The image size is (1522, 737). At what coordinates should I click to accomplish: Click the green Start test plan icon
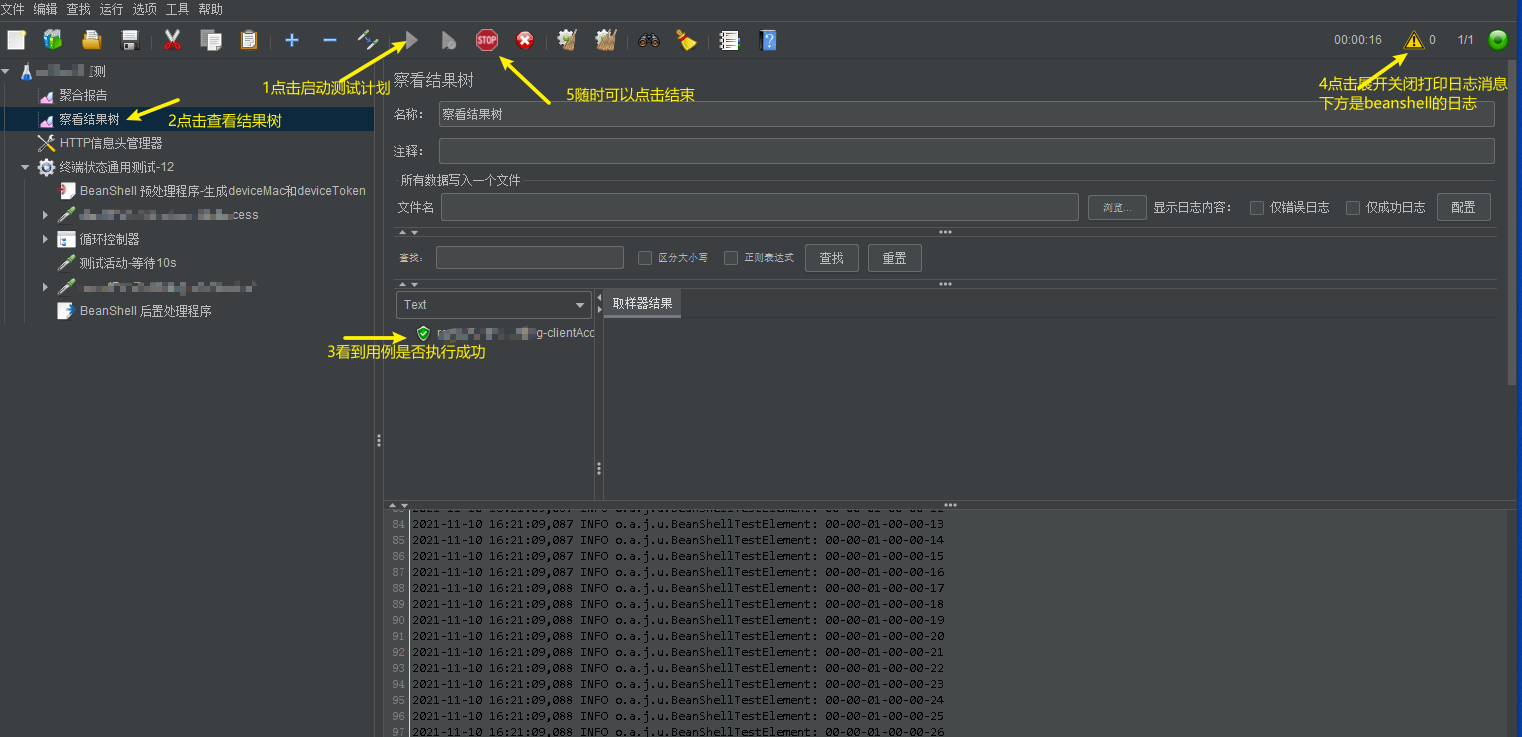click(x=411, y=41)
